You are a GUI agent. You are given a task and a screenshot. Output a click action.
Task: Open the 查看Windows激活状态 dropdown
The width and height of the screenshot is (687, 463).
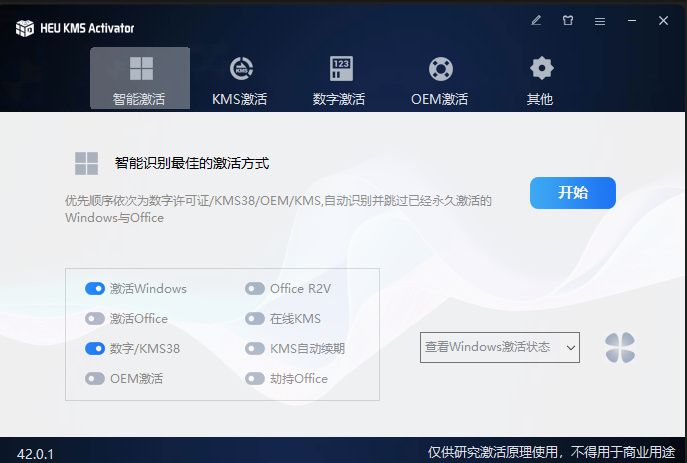(500, 347)
